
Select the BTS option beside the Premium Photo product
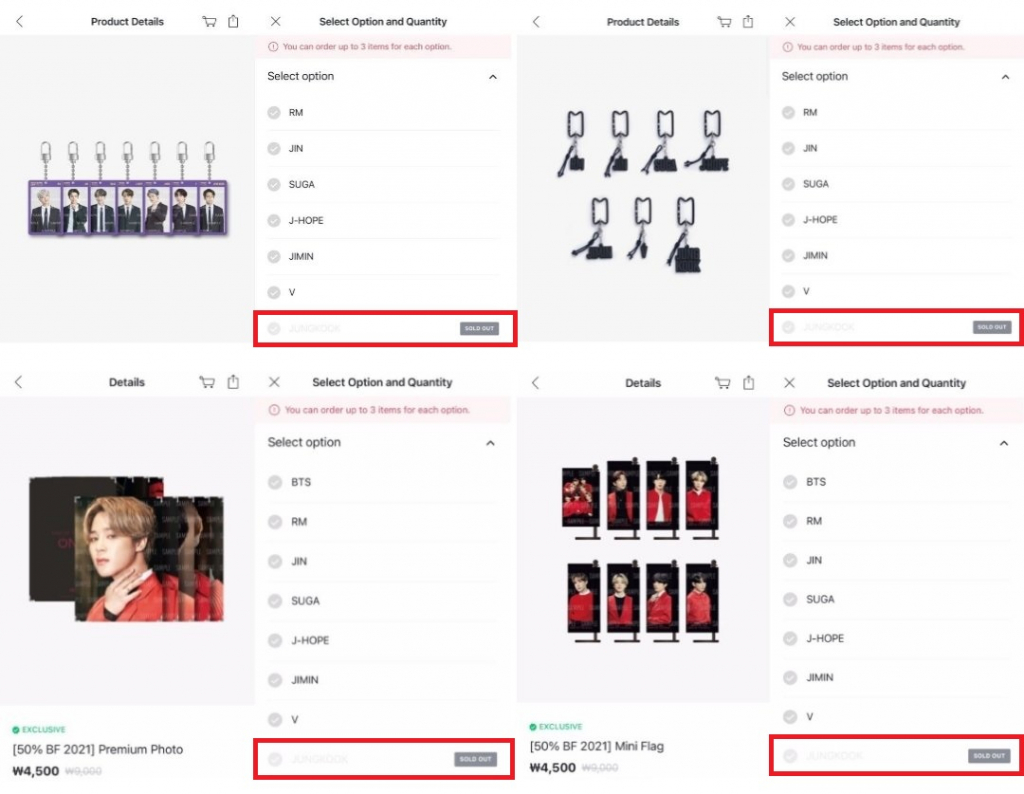tap(384, 482)
